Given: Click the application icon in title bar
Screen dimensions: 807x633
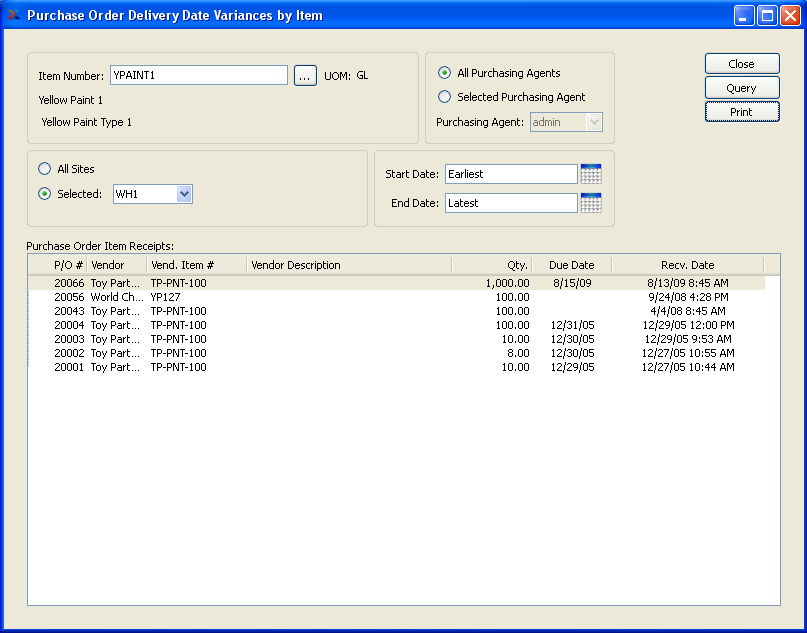Looking at the screenshot, I should pos(13,15).
